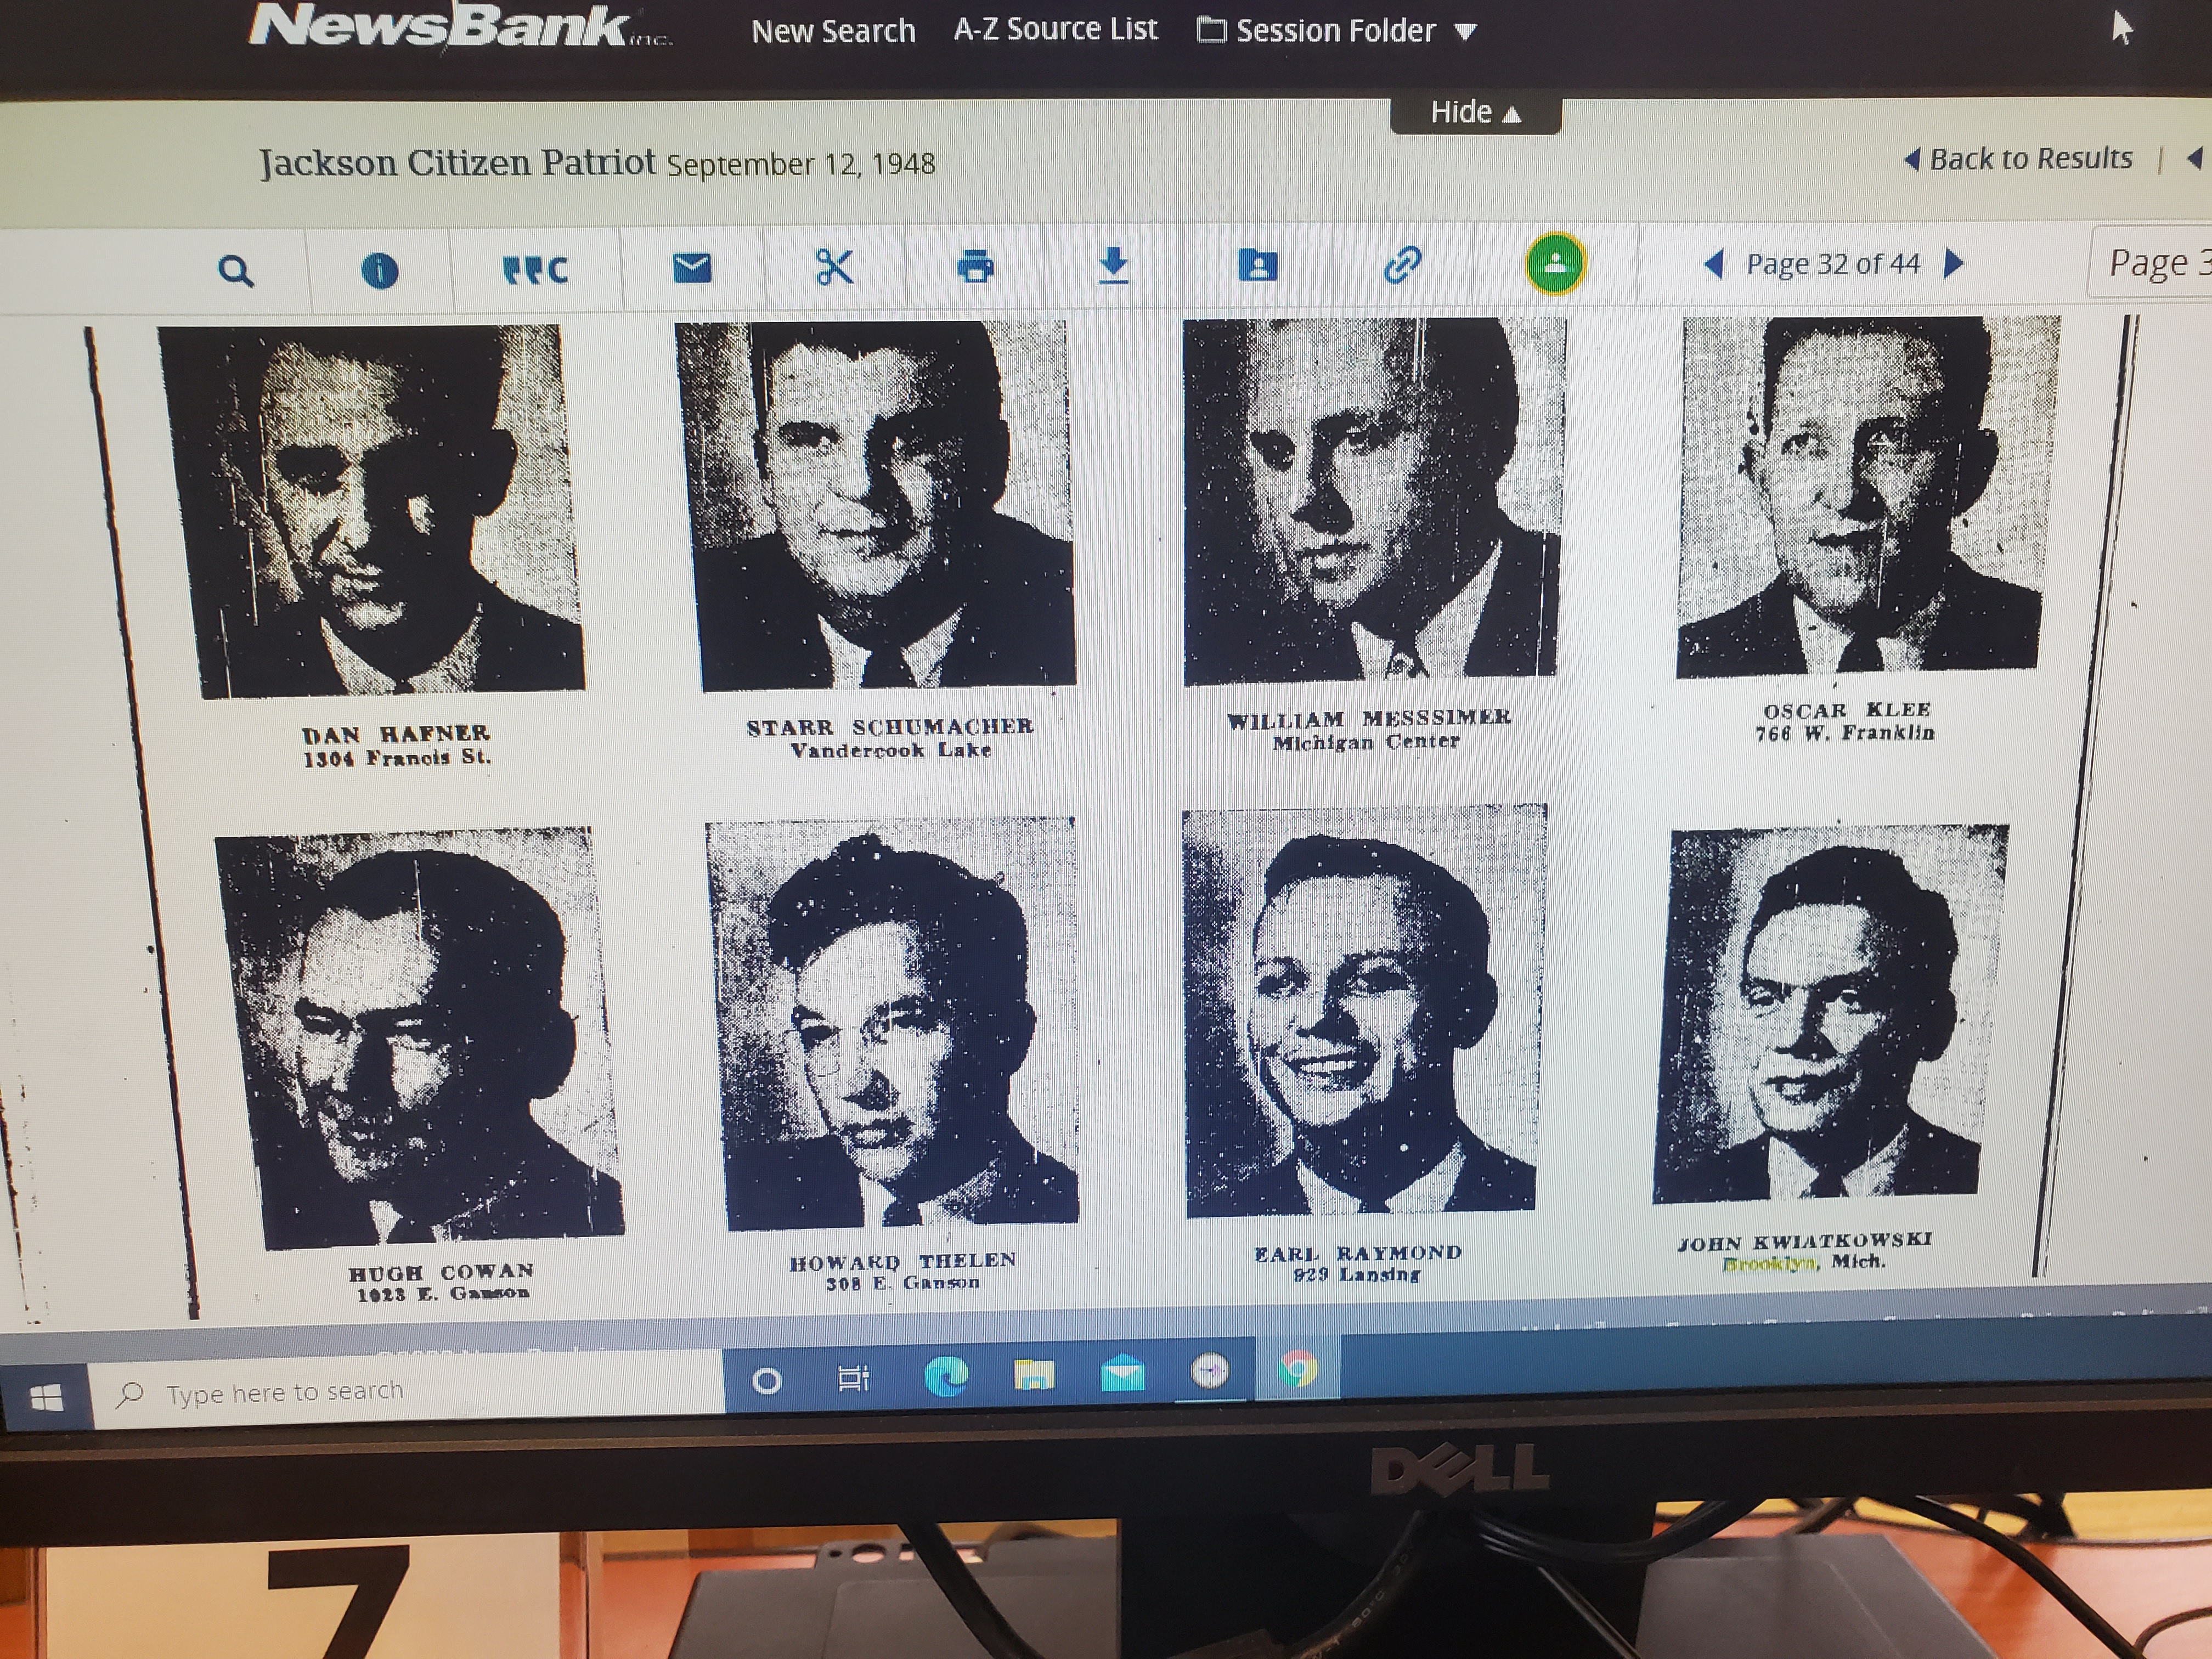This screenshot has width=2212, height=1659.
Task: Click the green circular user icon
Action: (x=1554, y=264)
